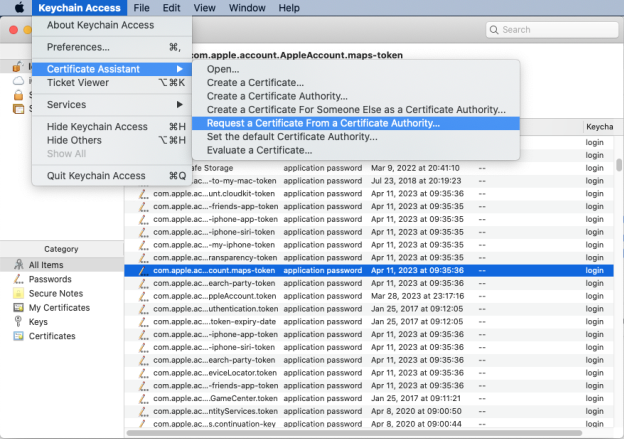Choose Hide Others menu item
624x439 pixels.
point(112,140)
